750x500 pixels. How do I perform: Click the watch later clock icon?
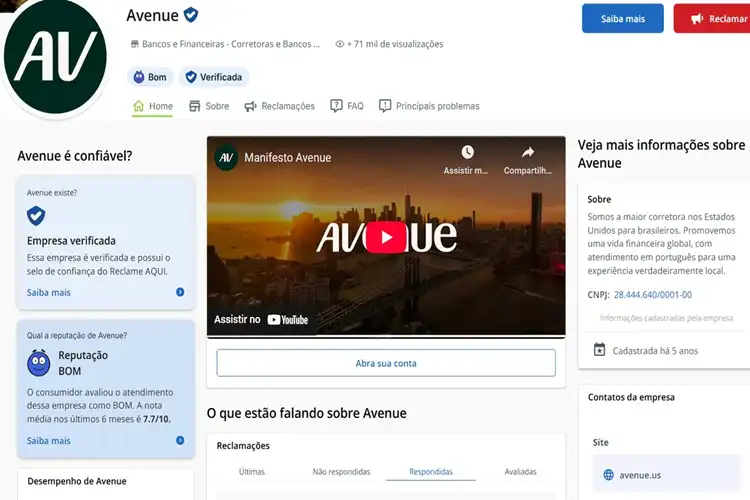pos(467,152)
